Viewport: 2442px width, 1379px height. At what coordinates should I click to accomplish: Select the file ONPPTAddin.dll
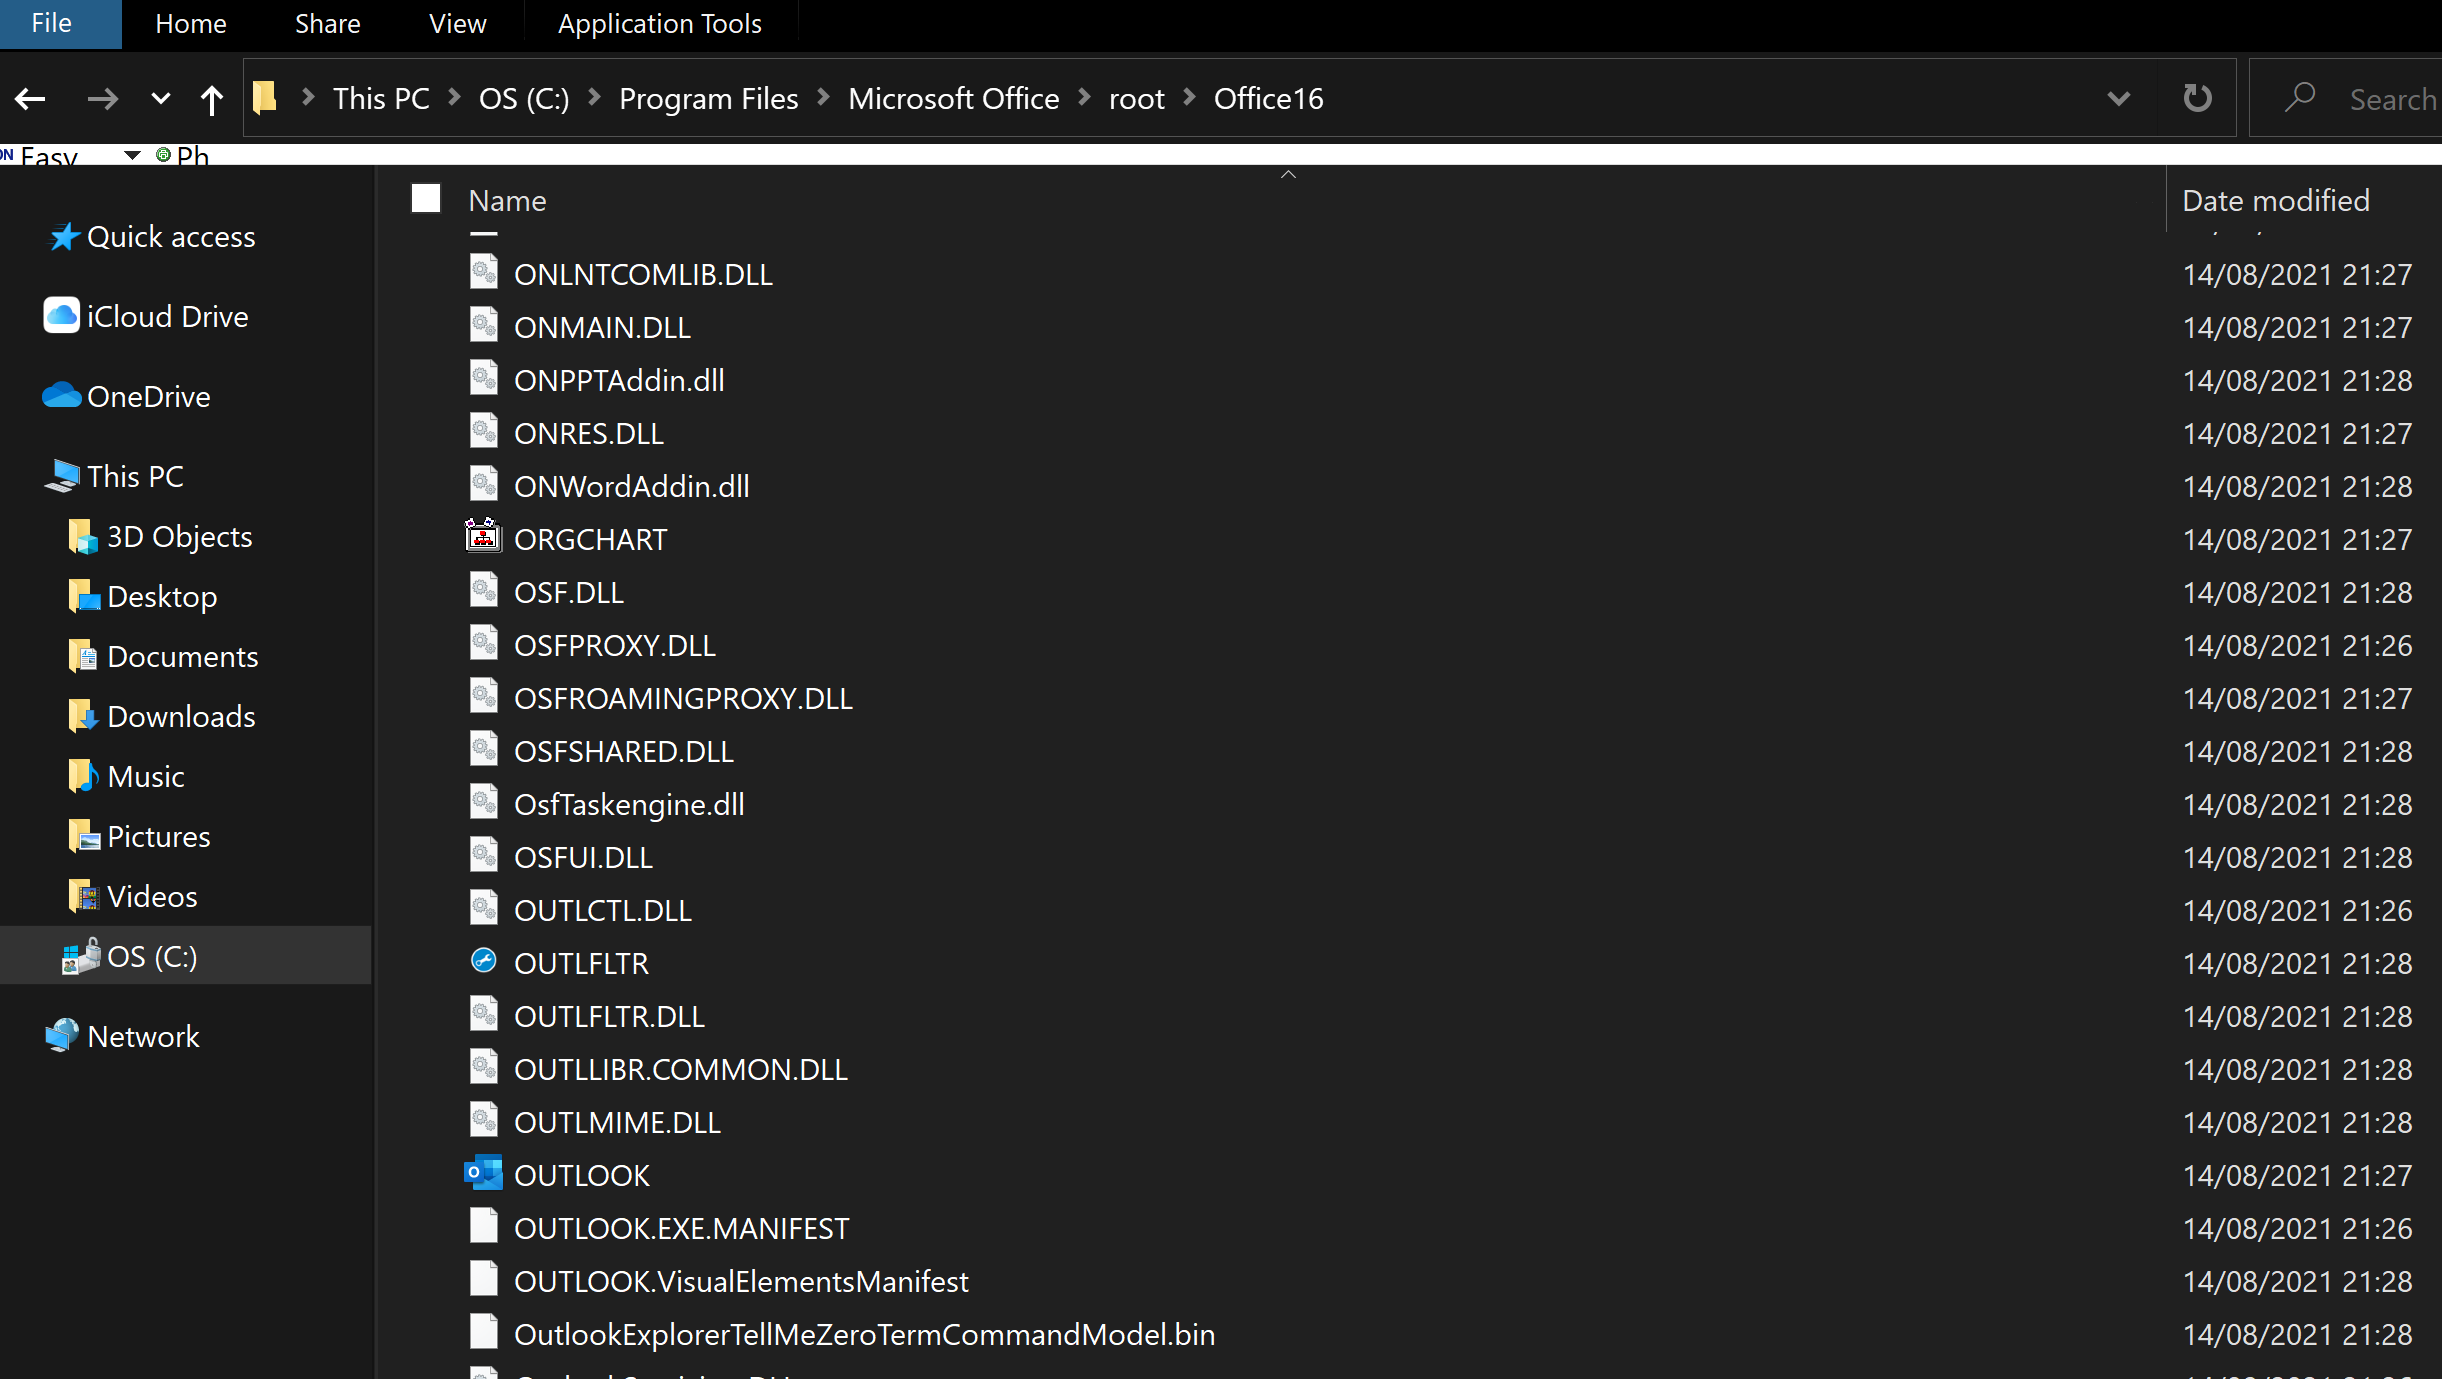619,380
